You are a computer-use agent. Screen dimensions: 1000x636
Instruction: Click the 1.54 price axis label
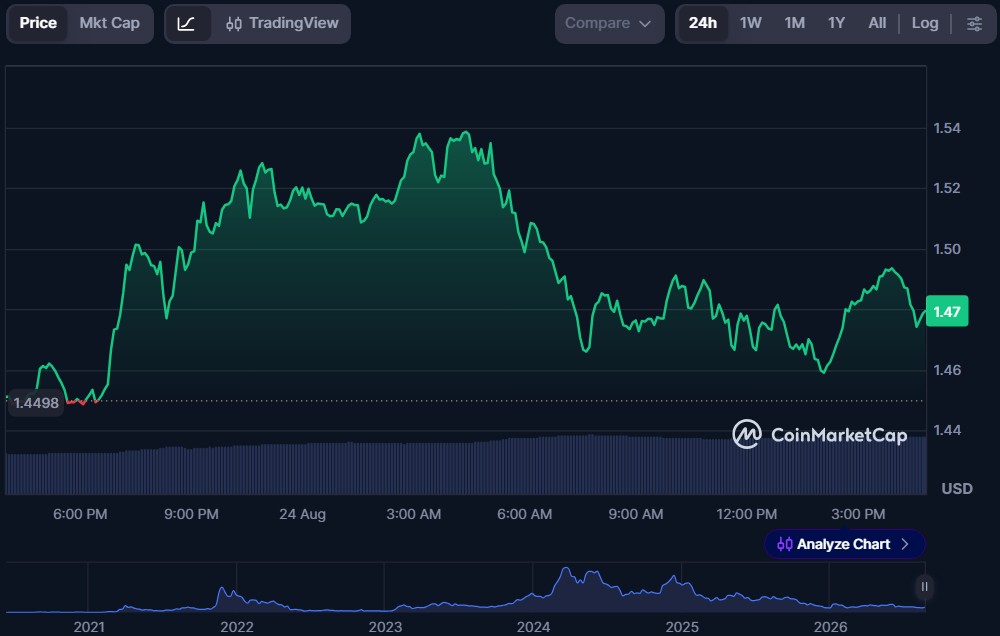pyautogui.click(x=946, y=128)
